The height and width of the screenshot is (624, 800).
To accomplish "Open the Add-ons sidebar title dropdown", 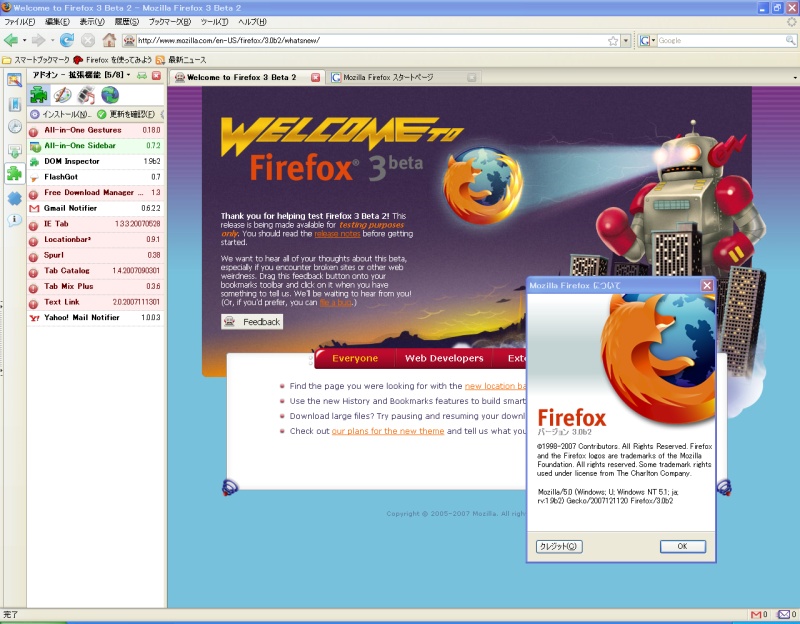I will click(129, 75).
